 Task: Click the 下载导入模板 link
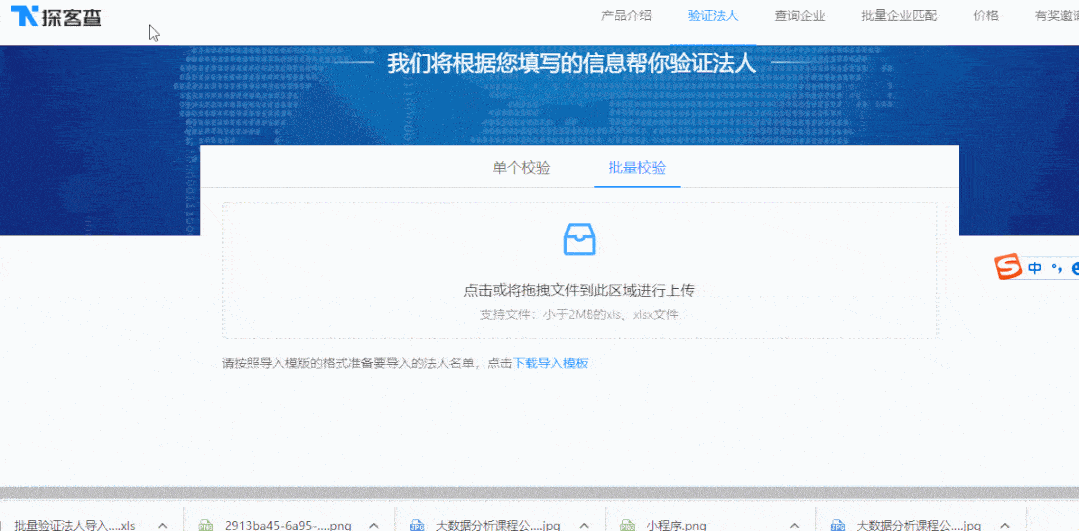[551, 364]
